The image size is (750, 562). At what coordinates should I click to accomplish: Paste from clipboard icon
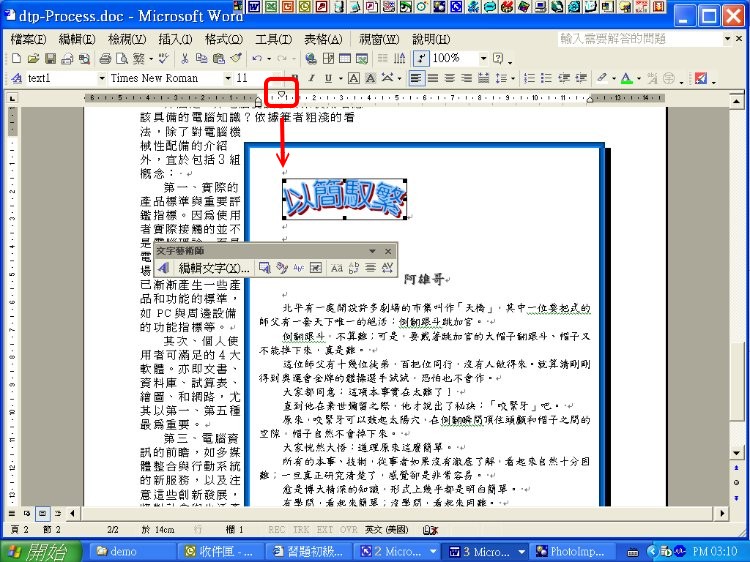pos(219,58)
